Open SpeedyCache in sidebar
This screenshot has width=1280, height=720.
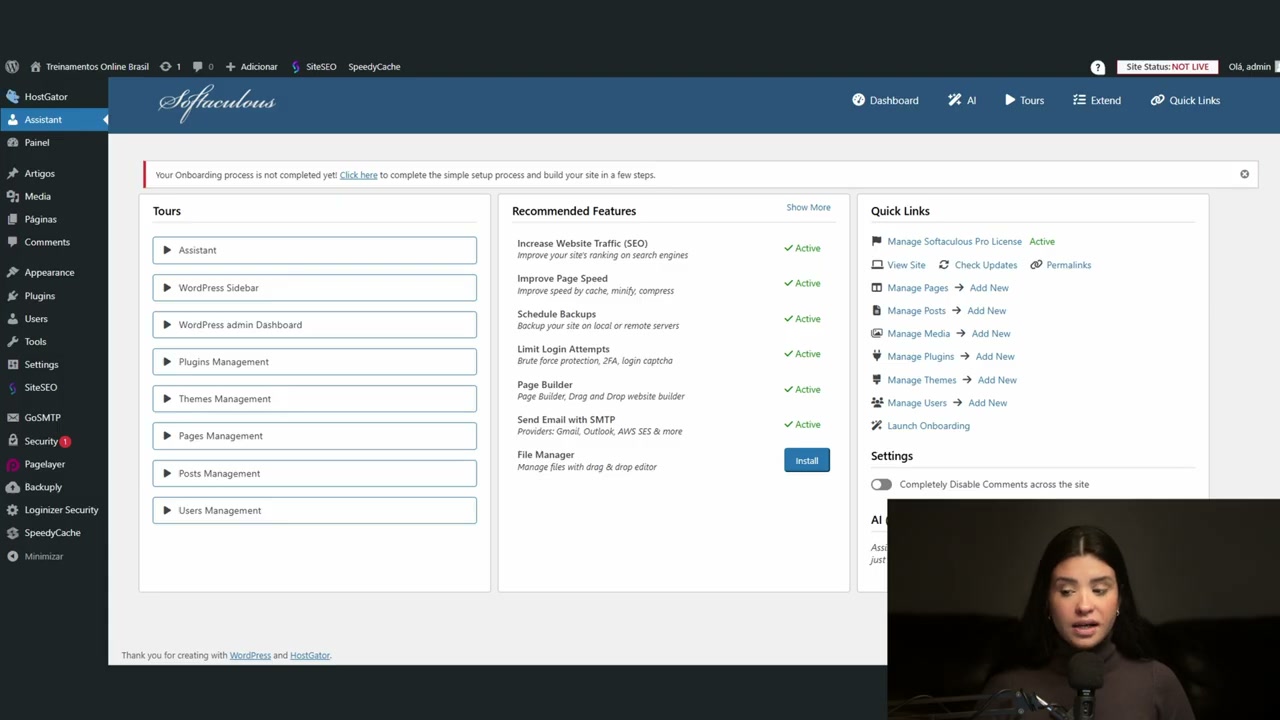point(54,533)
